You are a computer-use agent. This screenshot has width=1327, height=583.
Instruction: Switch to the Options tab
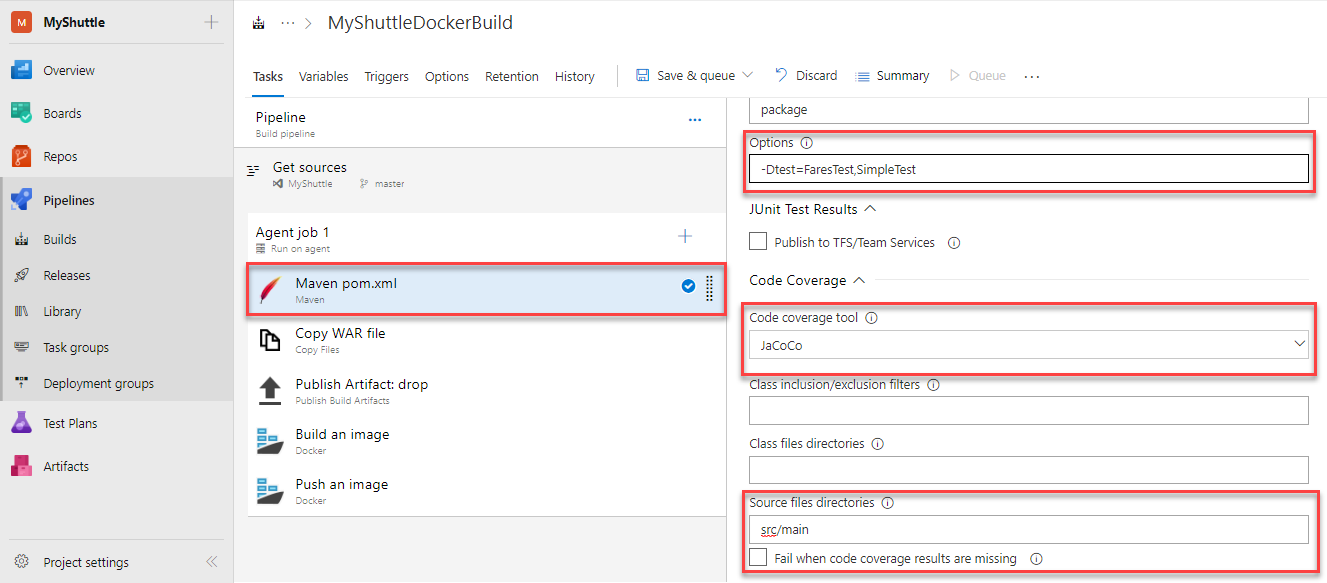(447, 76)
